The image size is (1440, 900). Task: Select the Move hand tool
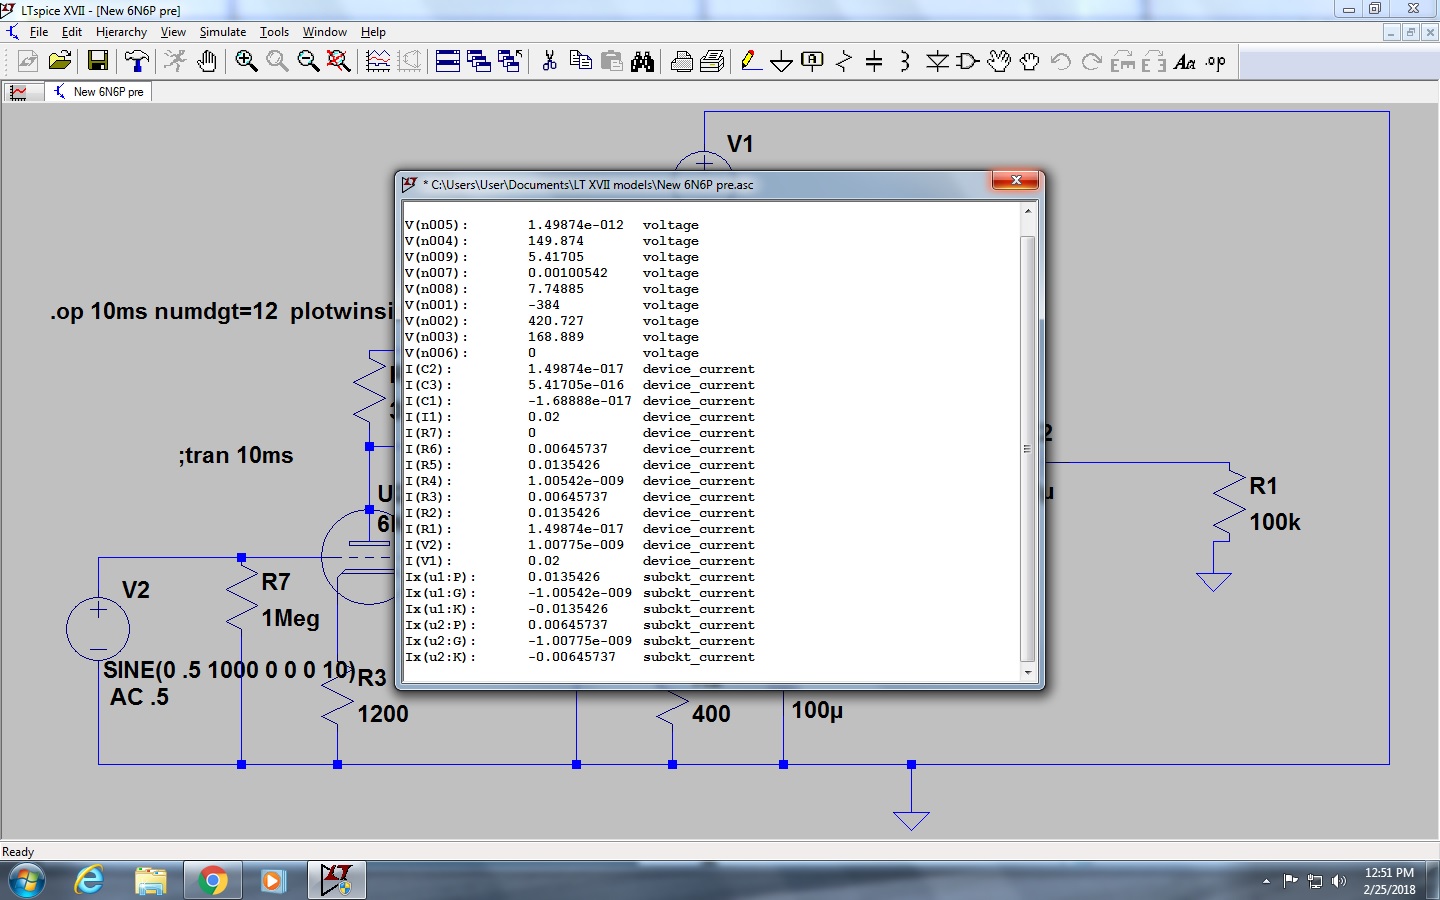999,62
